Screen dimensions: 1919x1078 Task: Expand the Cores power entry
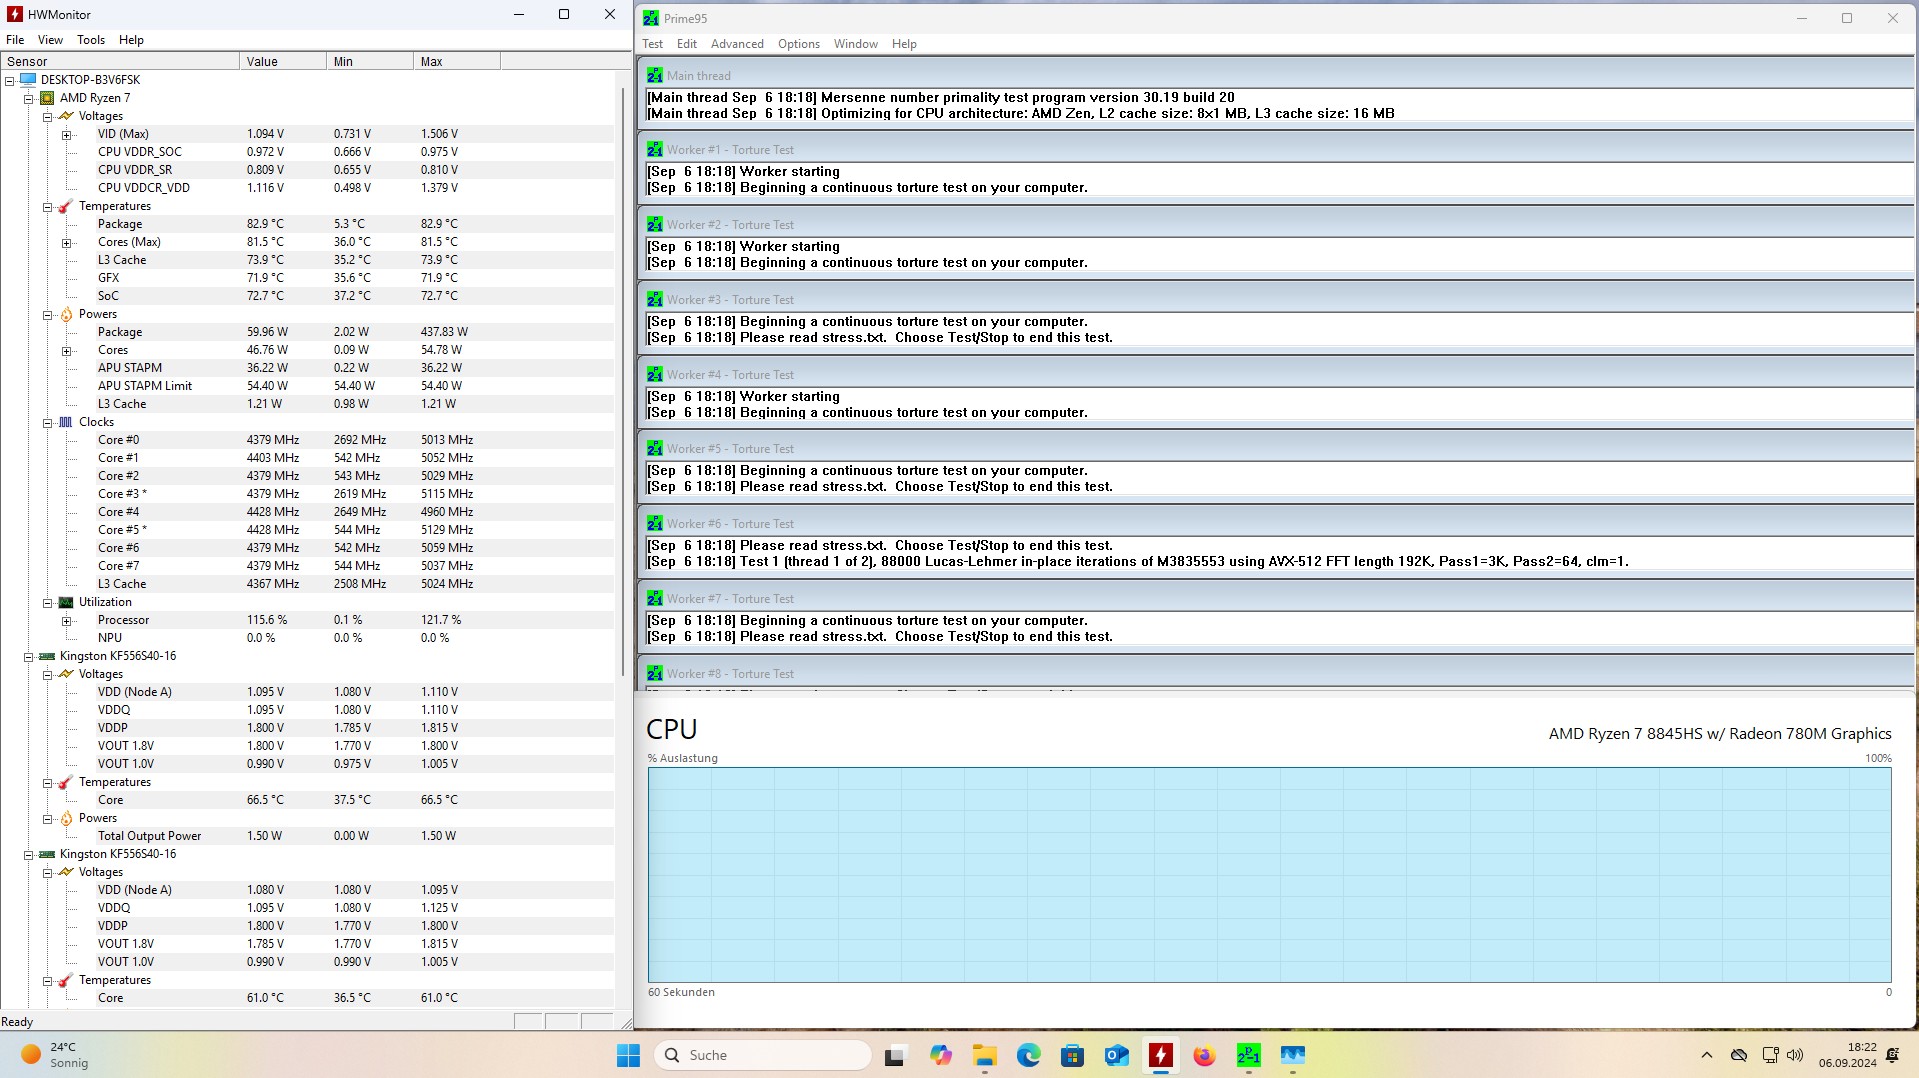pos(67,350)
